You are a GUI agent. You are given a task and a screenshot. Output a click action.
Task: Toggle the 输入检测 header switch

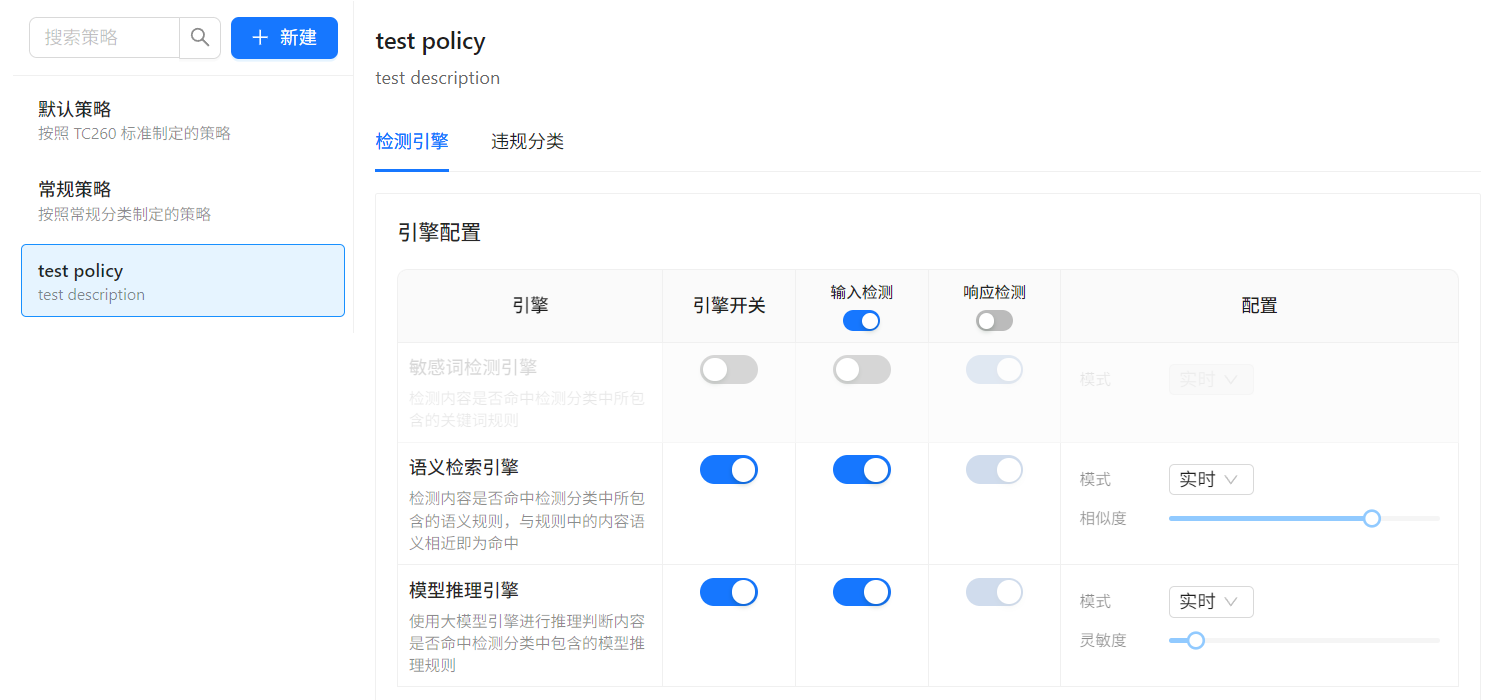click(861, 321)
